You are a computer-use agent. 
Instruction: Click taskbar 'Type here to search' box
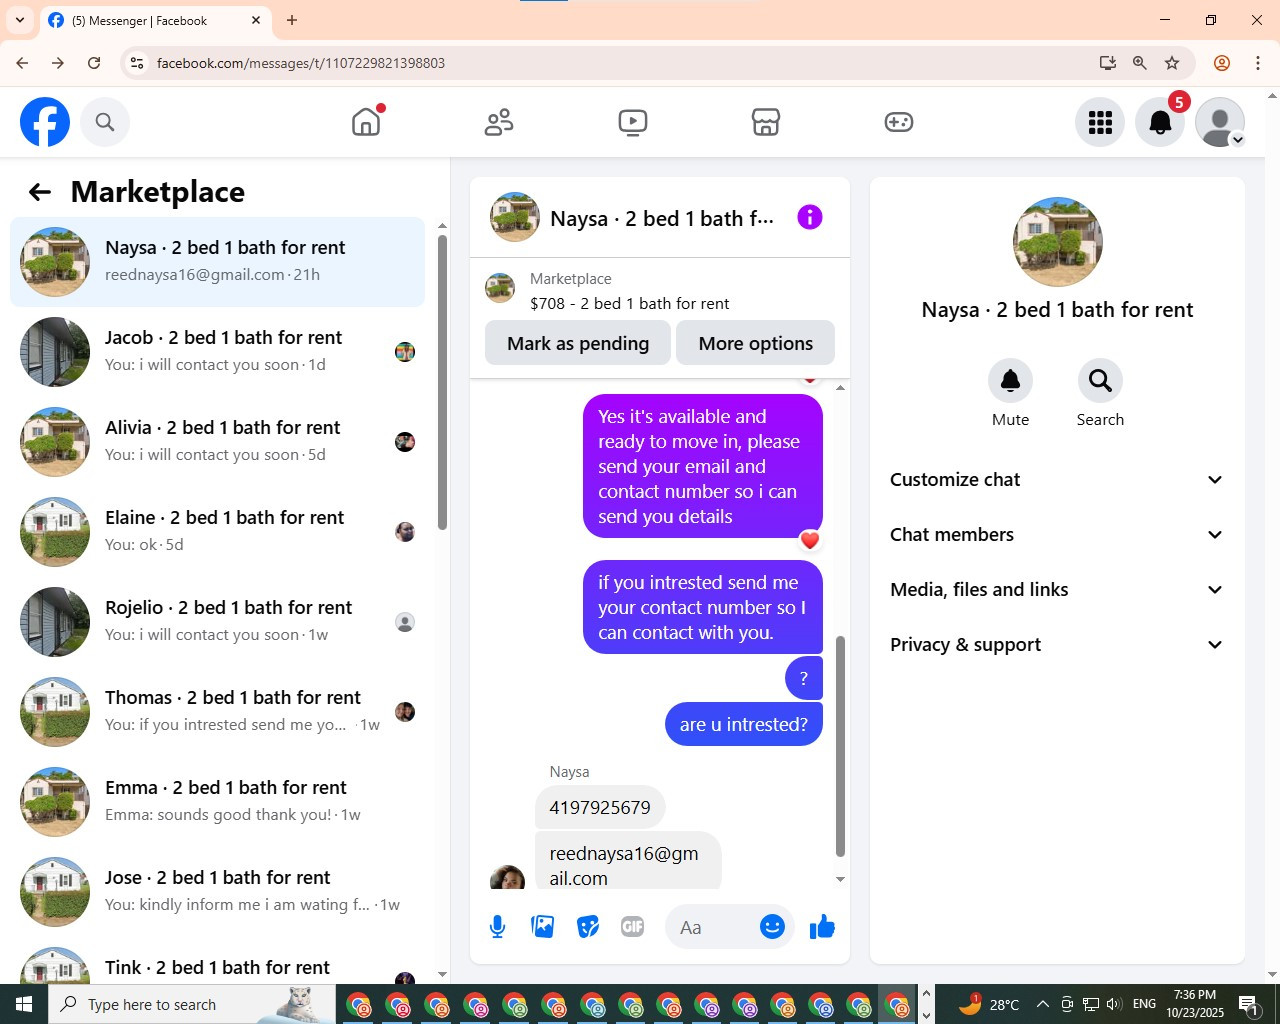coord(190,1004)
